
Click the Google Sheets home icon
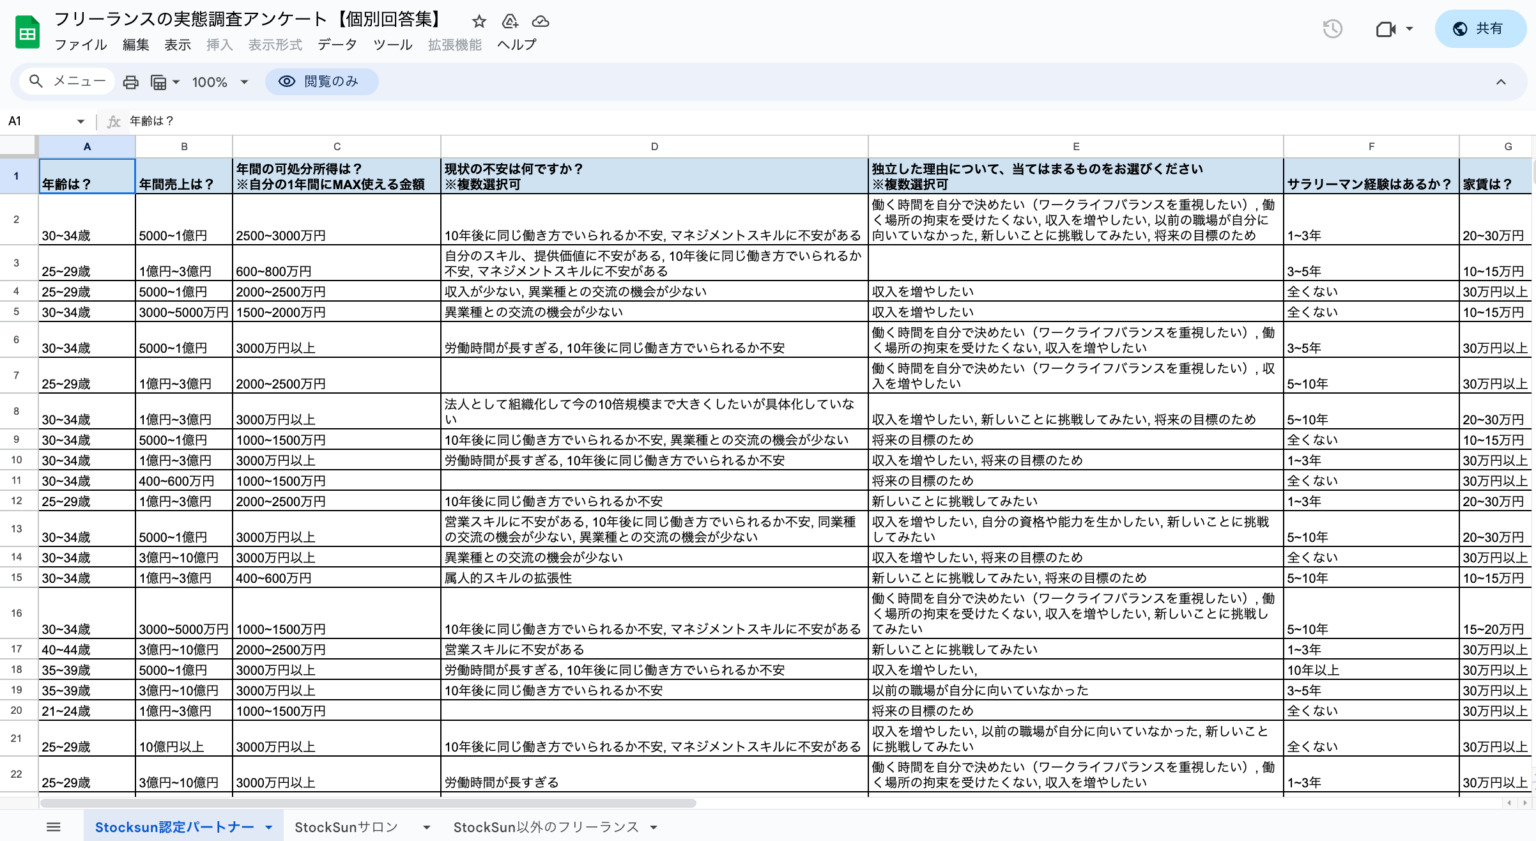click(x=27, y=32)
